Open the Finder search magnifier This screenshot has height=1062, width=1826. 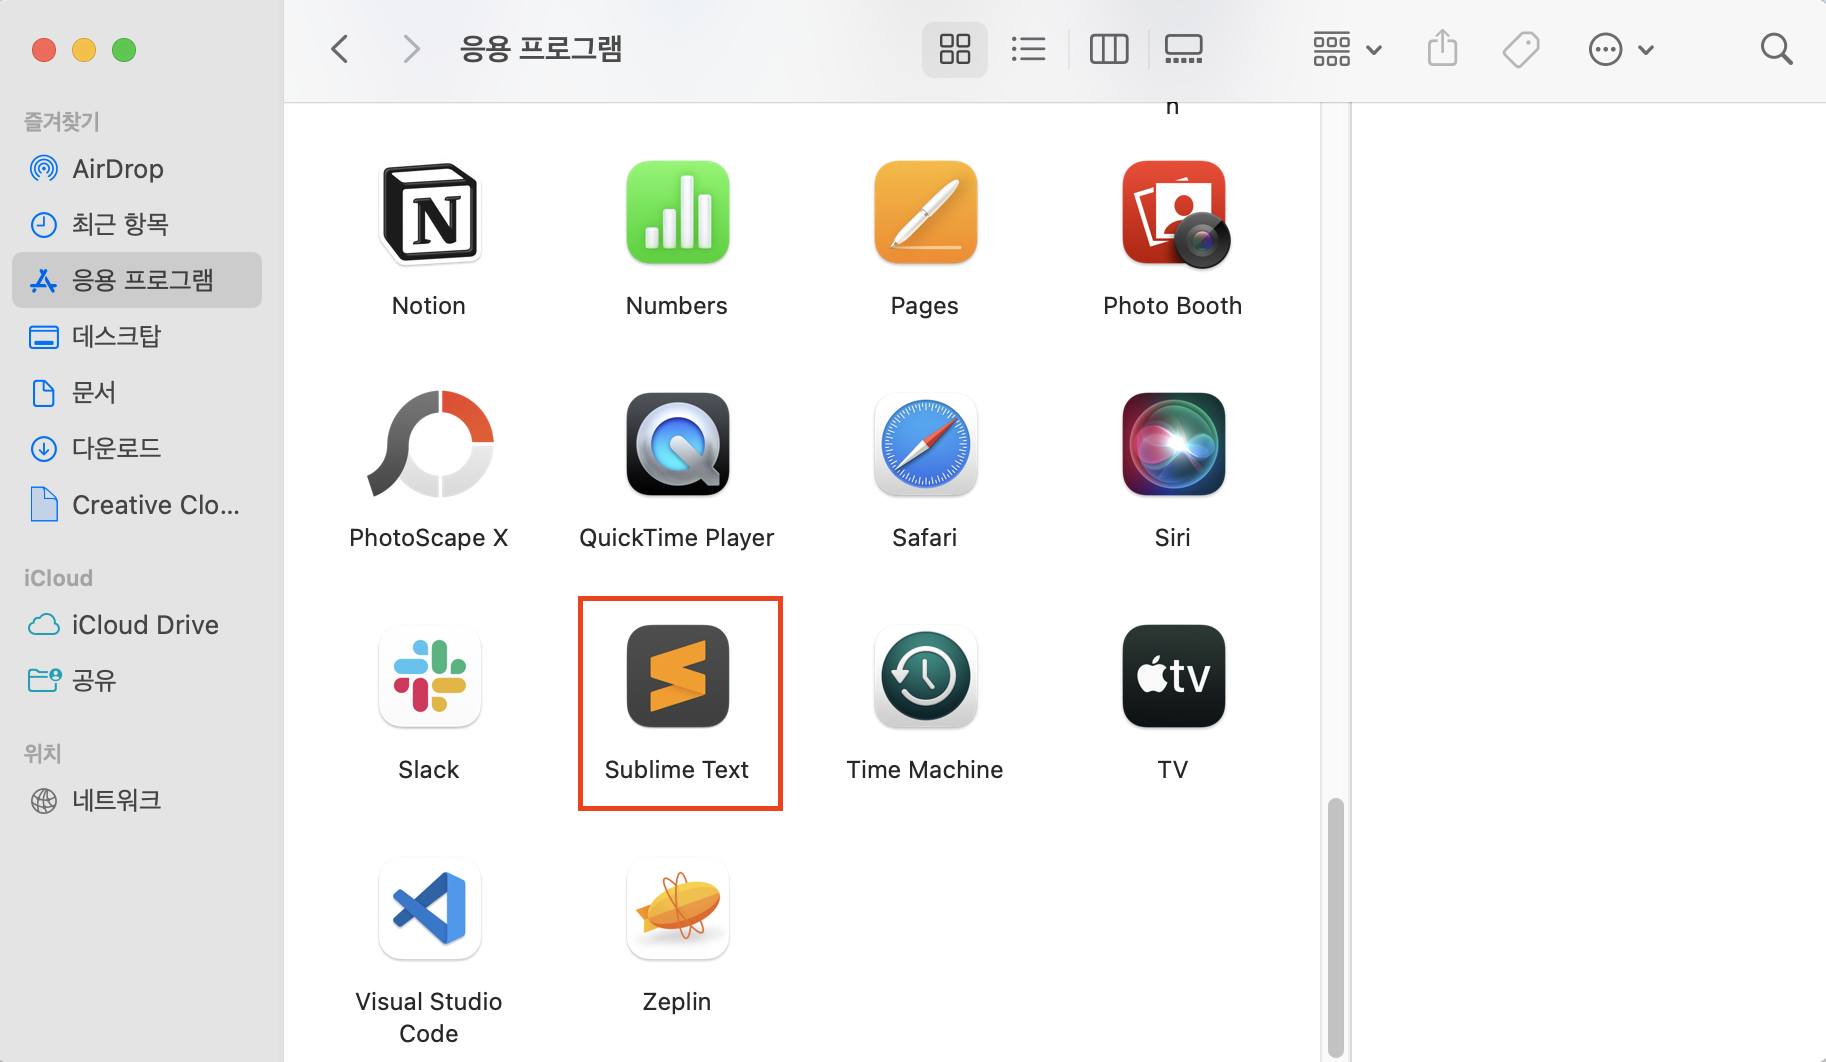(1776, 49)
